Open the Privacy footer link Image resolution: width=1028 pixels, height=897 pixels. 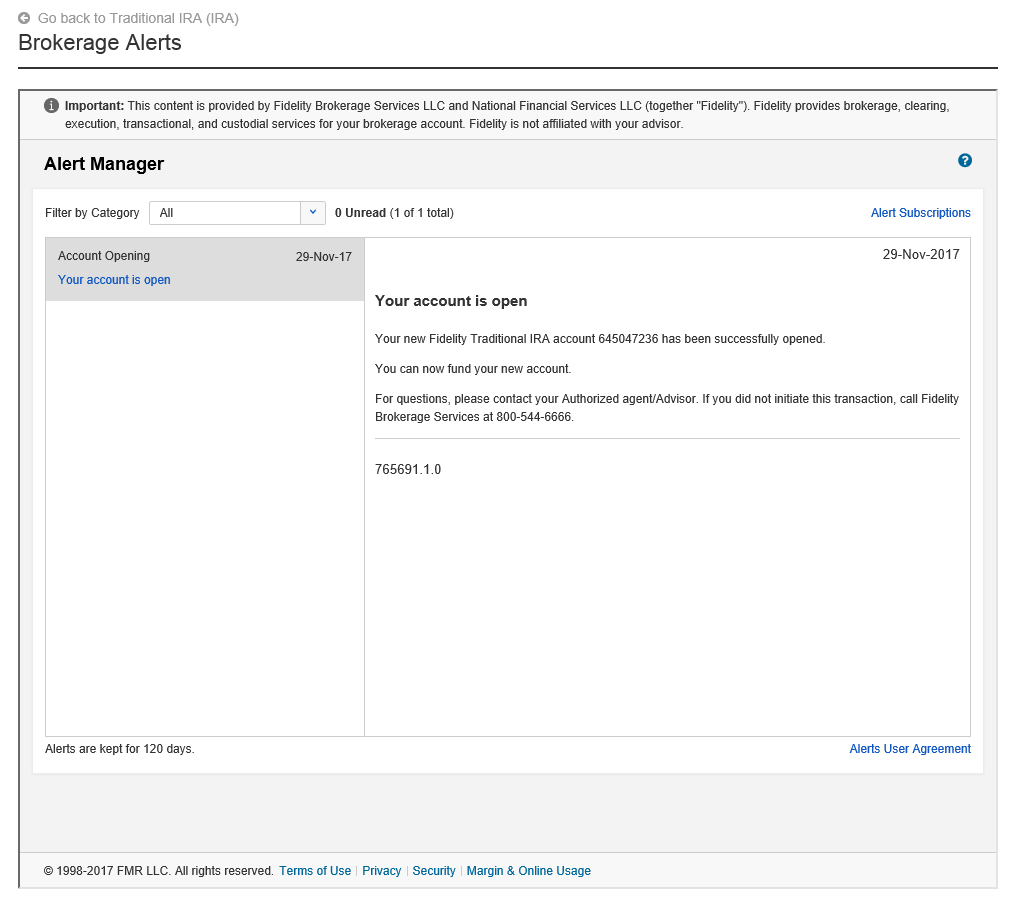(x=382, y=871)
